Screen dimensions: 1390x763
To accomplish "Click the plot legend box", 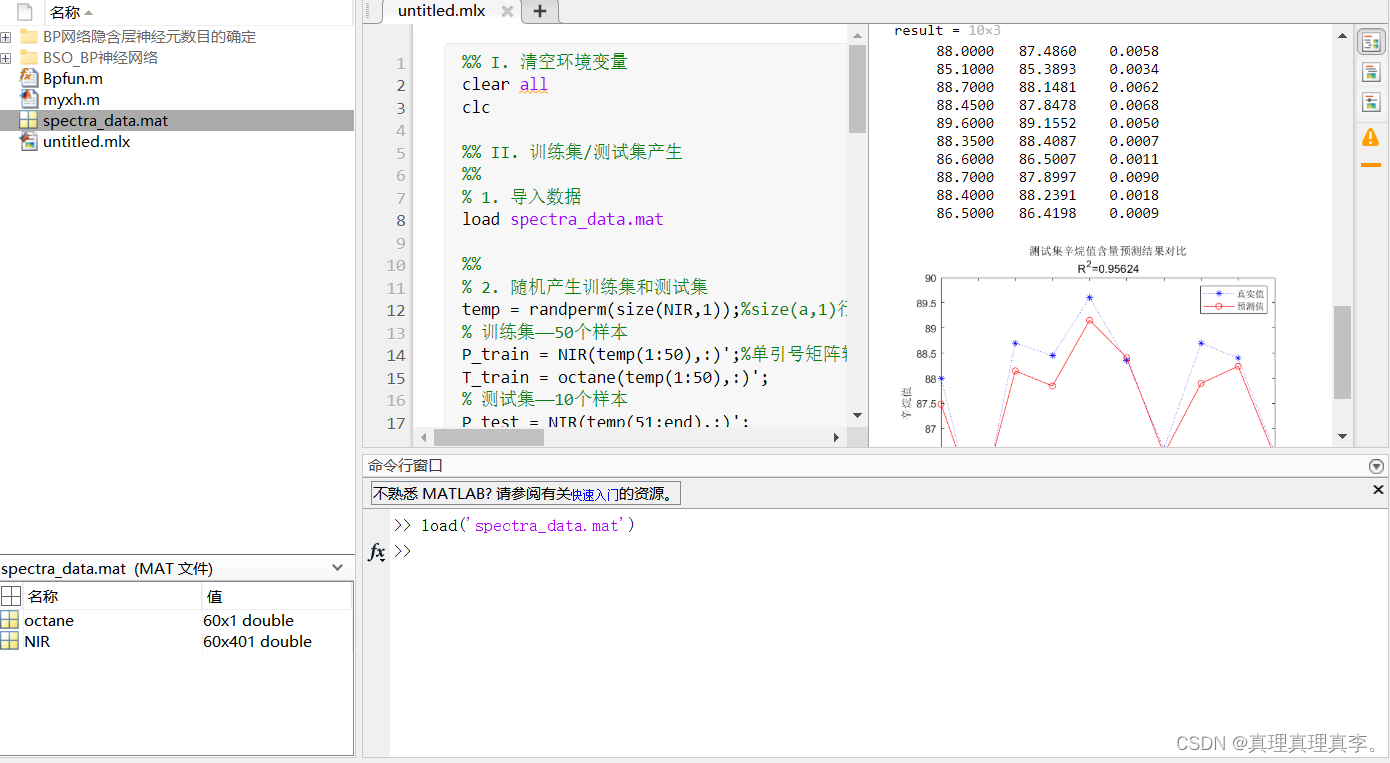I will (x=1236, y=299).
